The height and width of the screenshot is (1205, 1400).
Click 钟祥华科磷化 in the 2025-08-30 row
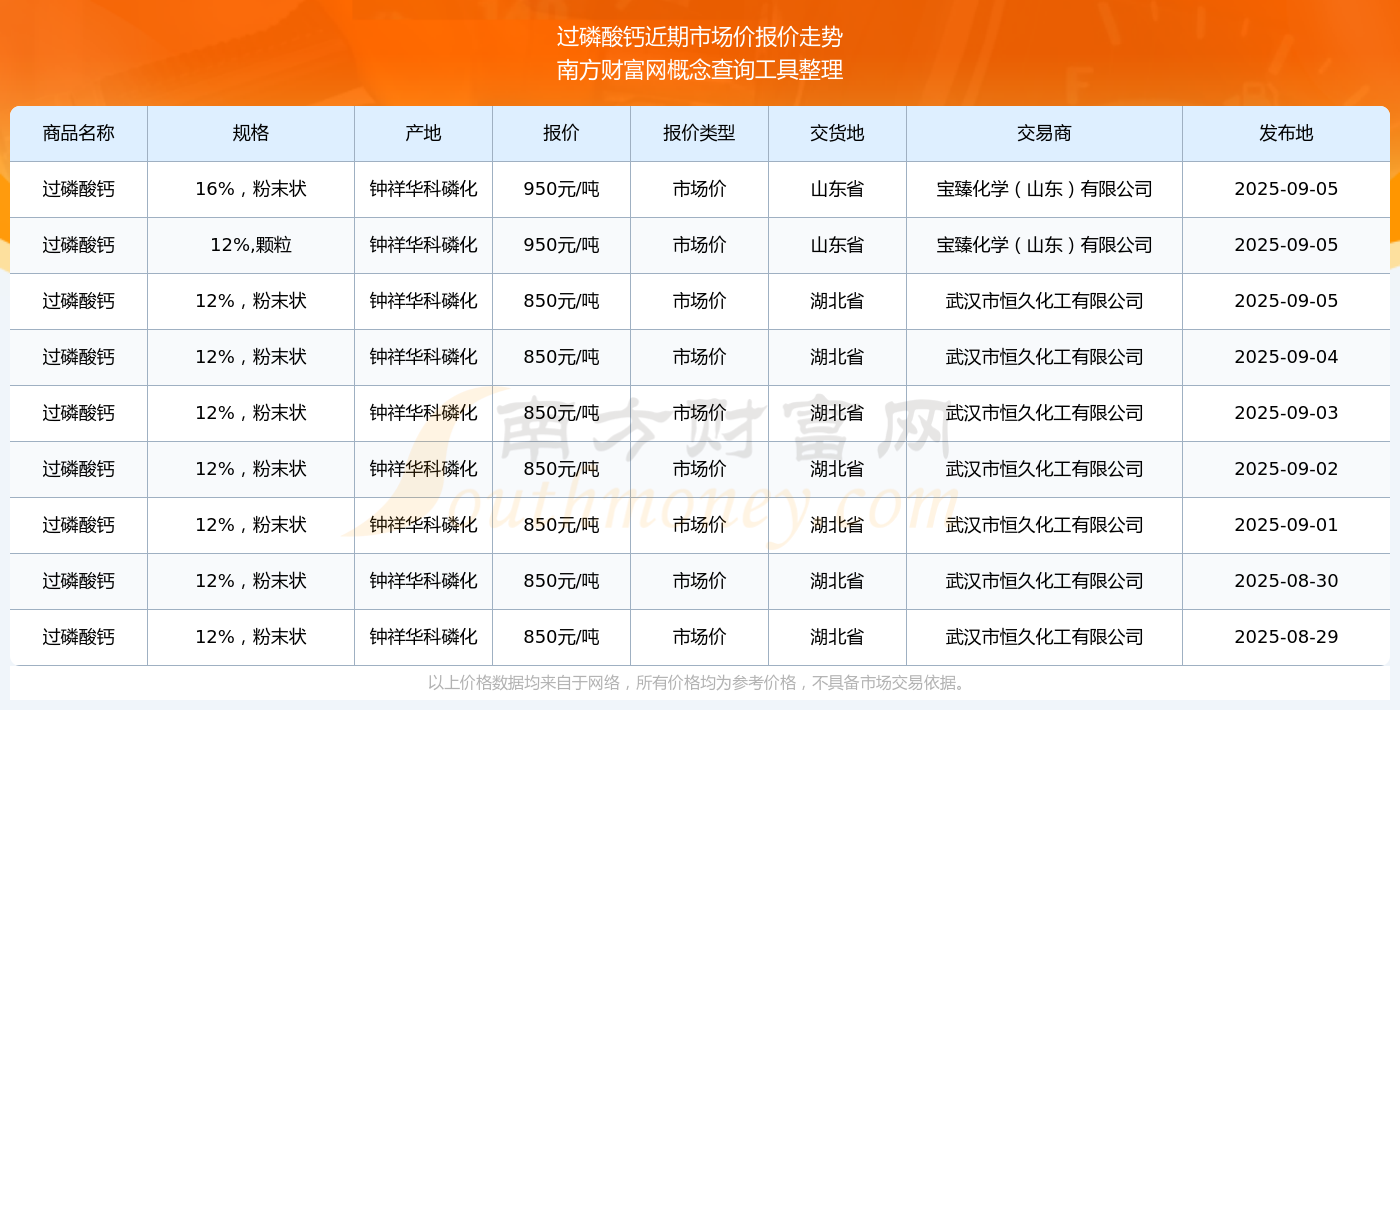(x=423, y=581)
